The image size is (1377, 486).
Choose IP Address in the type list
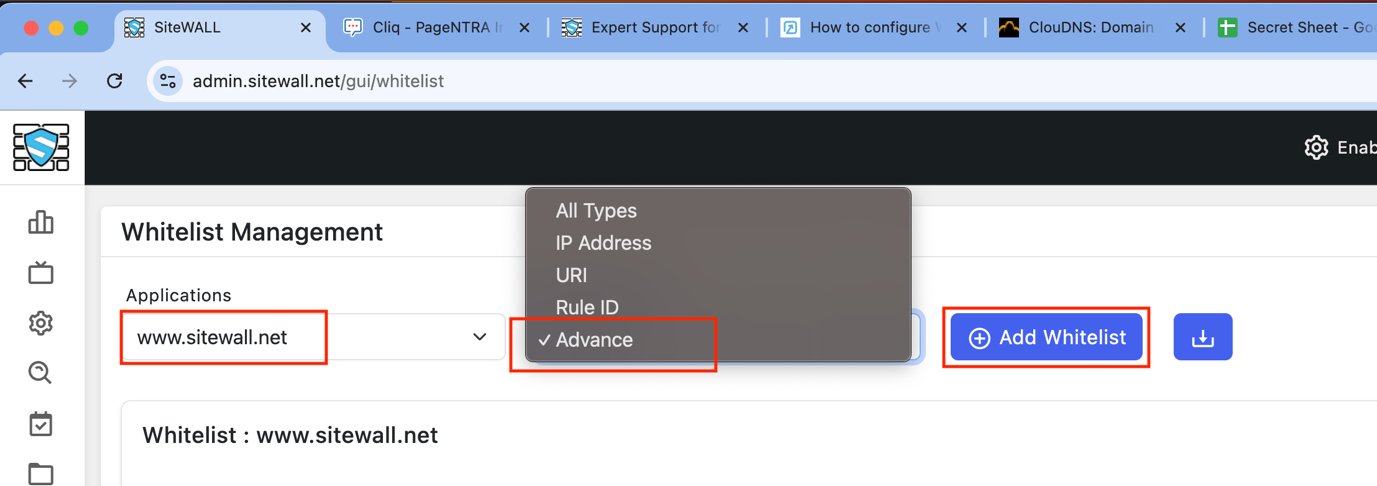coord(603,243)
